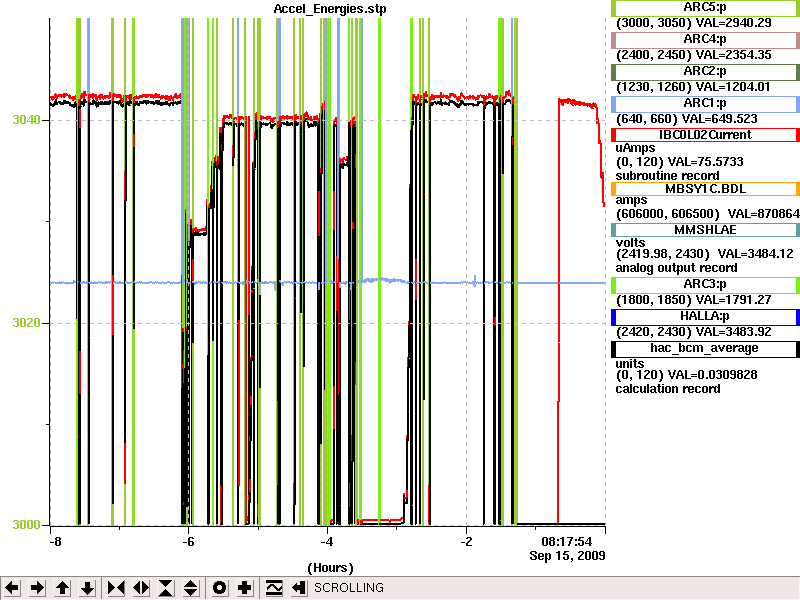Click the VAL=2354.35 reading under ARC4:p
This screenshot has width=800, height=600.
click(x=734, y=55)
